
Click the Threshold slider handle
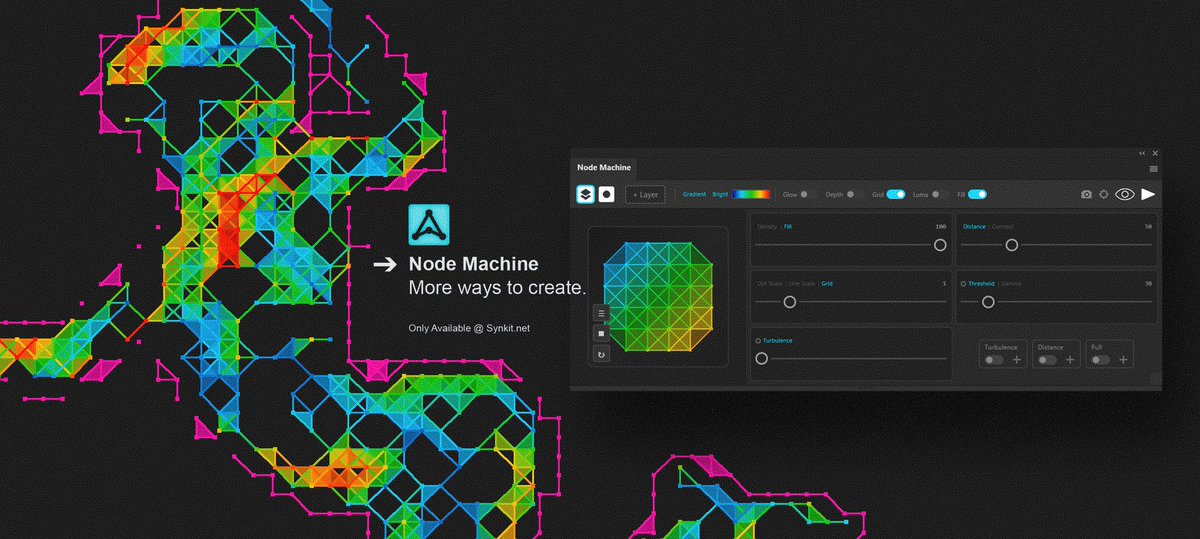(988, 301)
